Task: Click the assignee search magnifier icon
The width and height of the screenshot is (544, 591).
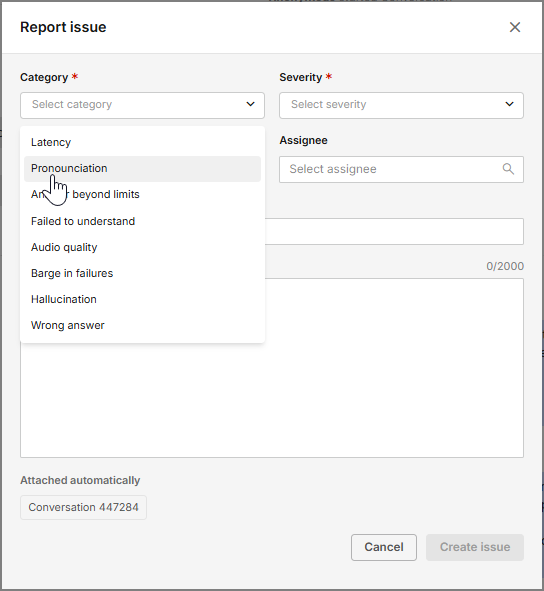Action: (508, 169)
